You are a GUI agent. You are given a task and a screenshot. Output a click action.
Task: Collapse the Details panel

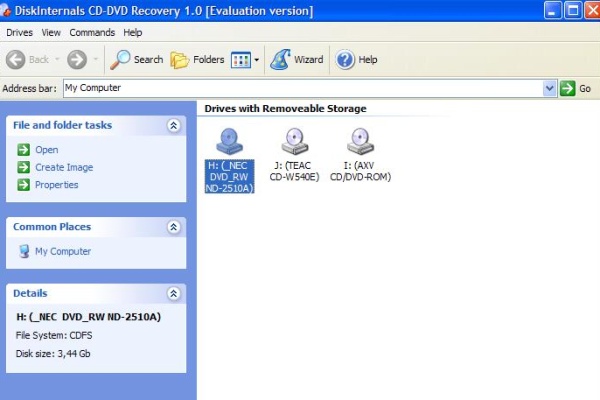(x=173, y=294)
